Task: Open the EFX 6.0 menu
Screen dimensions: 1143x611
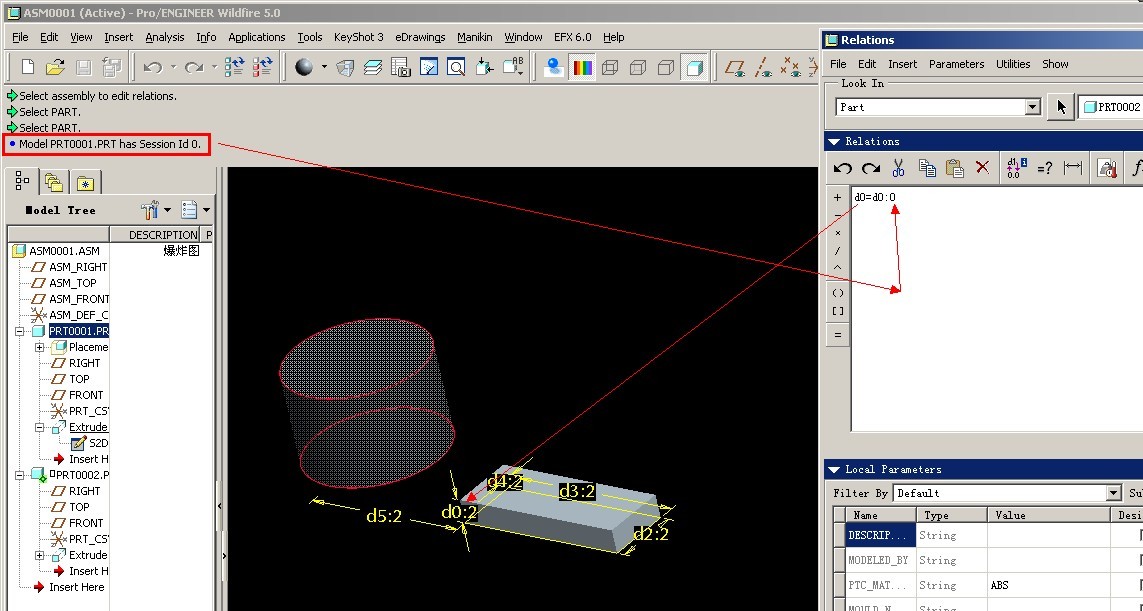Action: coord(573,37)
